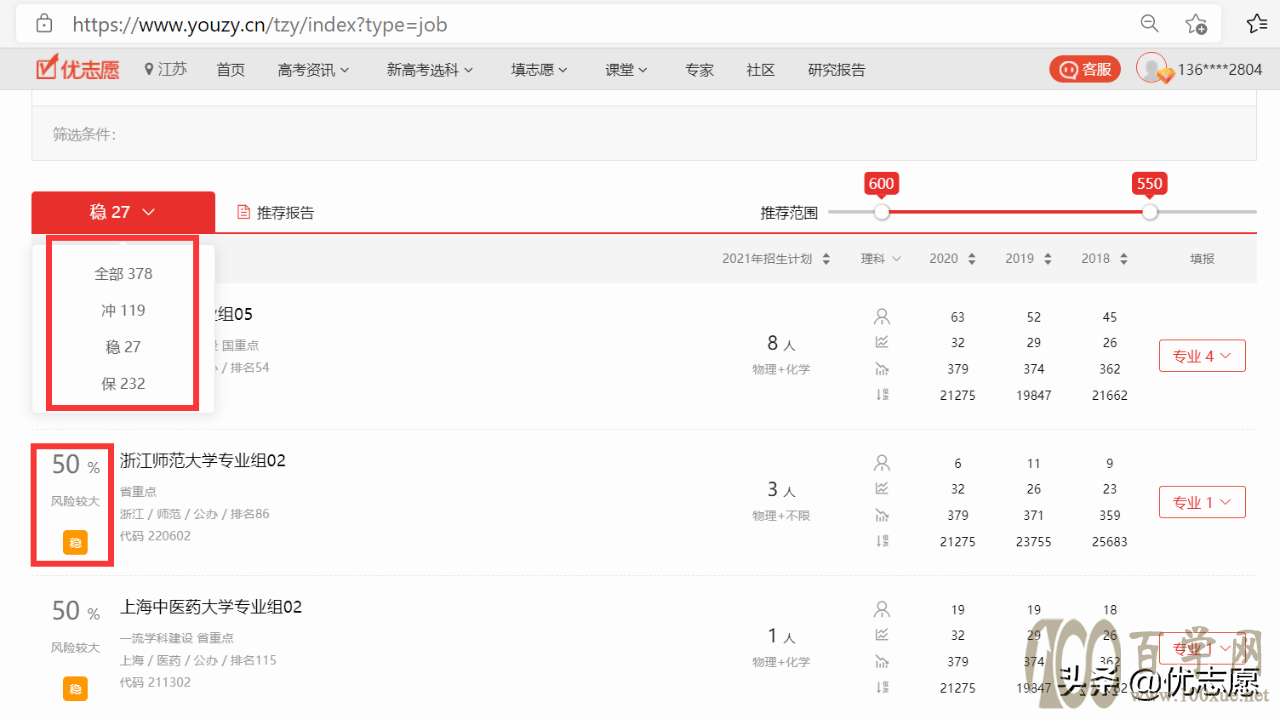Click line chart icon in 上海中医药大学 row
This screenshot has width=1280, height=719.
pyautogui.click(x=882, y=635)
